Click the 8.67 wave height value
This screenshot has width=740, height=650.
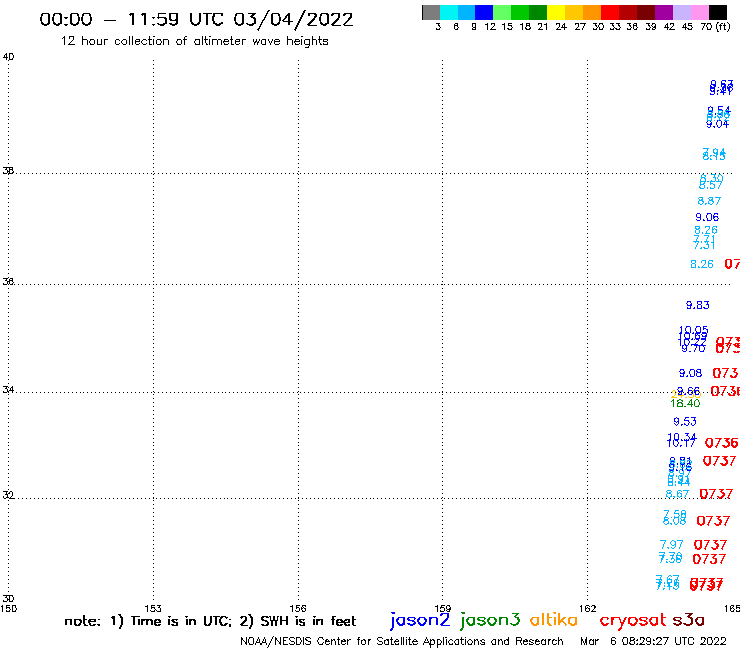coord(677,494)
